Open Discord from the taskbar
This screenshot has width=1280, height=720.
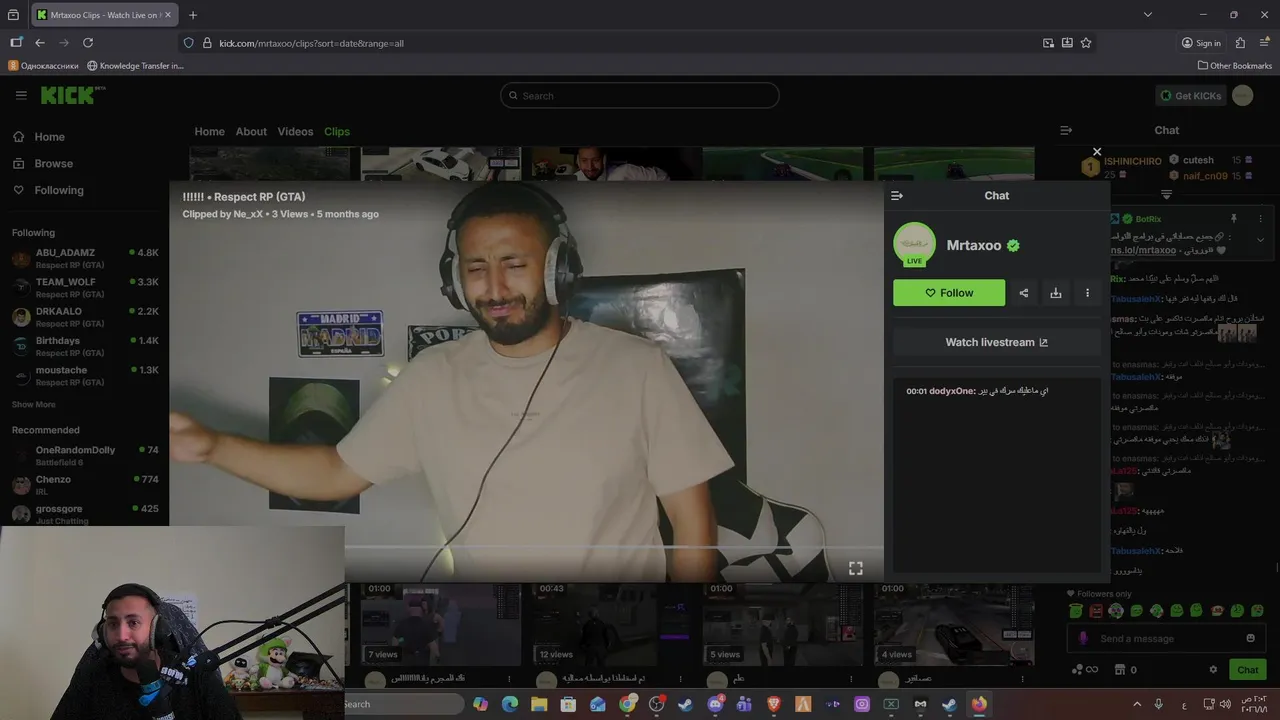pyautogui.click(x=715, y=704)
